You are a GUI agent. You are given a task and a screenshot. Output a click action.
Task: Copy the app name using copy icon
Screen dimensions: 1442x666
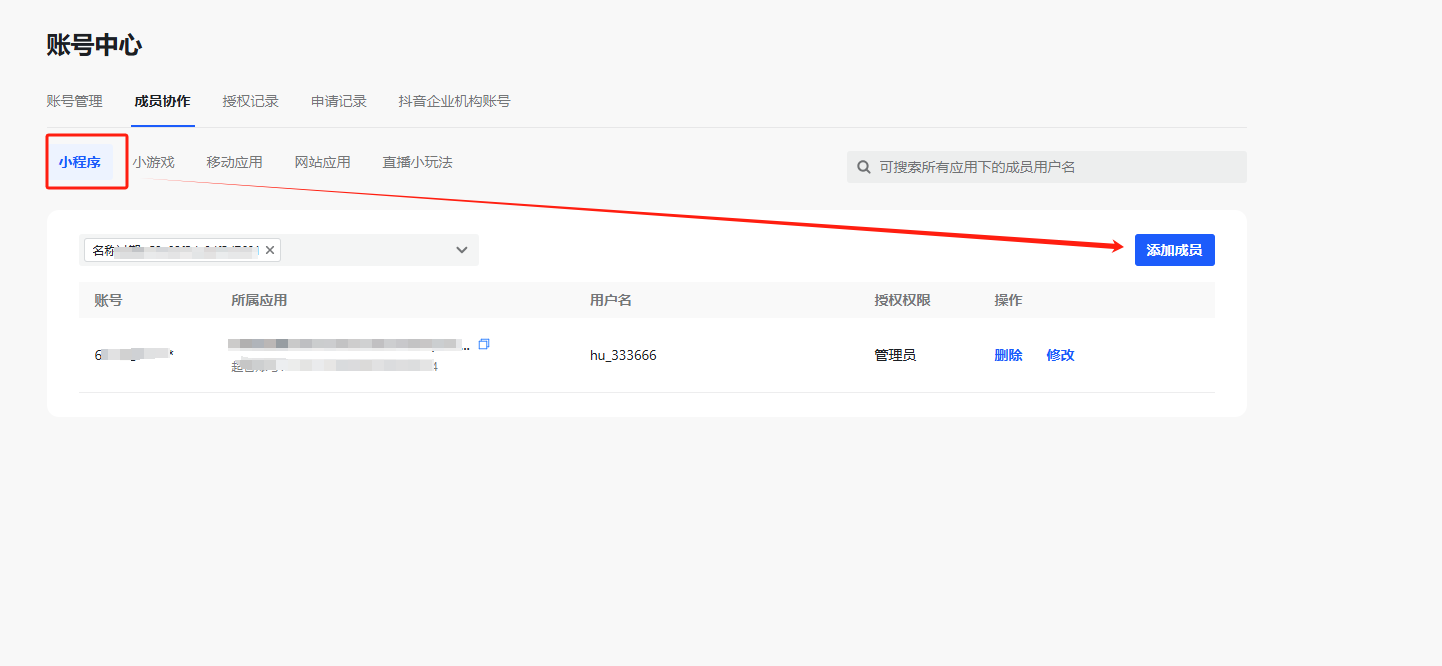click(x=484, y=344)
